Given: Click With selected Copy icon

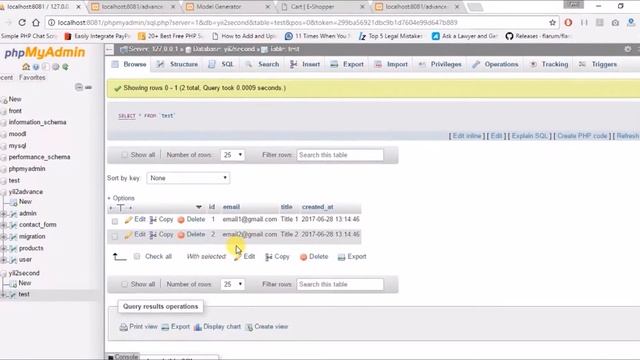Looking at the screenshot, I should 269,257.
